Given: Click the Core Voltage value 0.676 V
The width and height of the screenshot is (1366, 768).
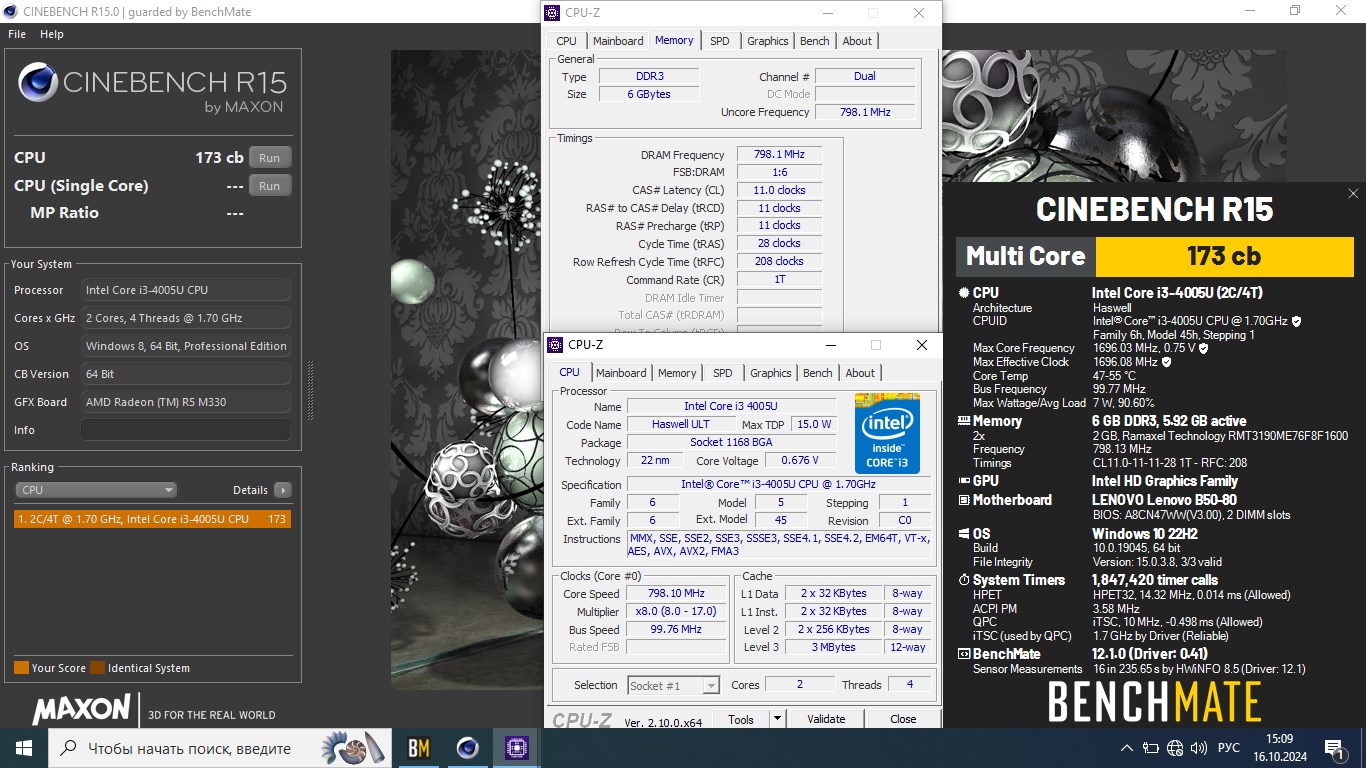Looking at the screenshot, I should coord(799,461).
